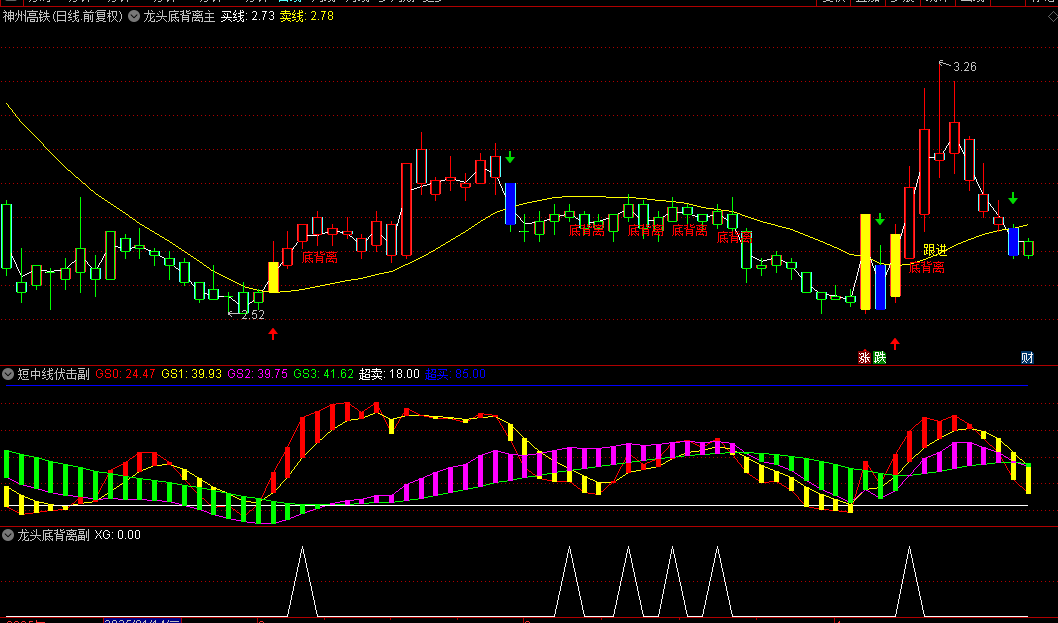This screenshot has height=623, width=1058.
Task: Click the white 超卖 horizontal line
Action: (516, 506)
